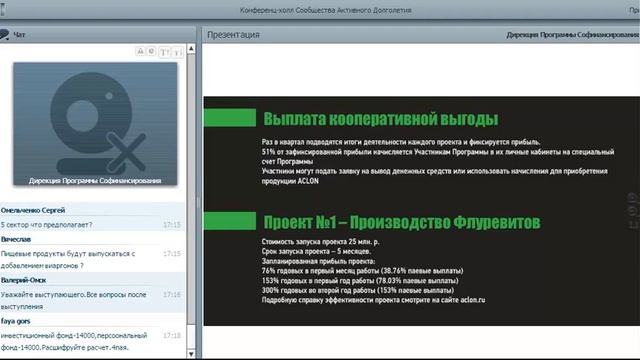Click the line "Срок запуска проекта – 5 месяцев."
This screenshot has height=360, width=640.
[x=316, y=251]
